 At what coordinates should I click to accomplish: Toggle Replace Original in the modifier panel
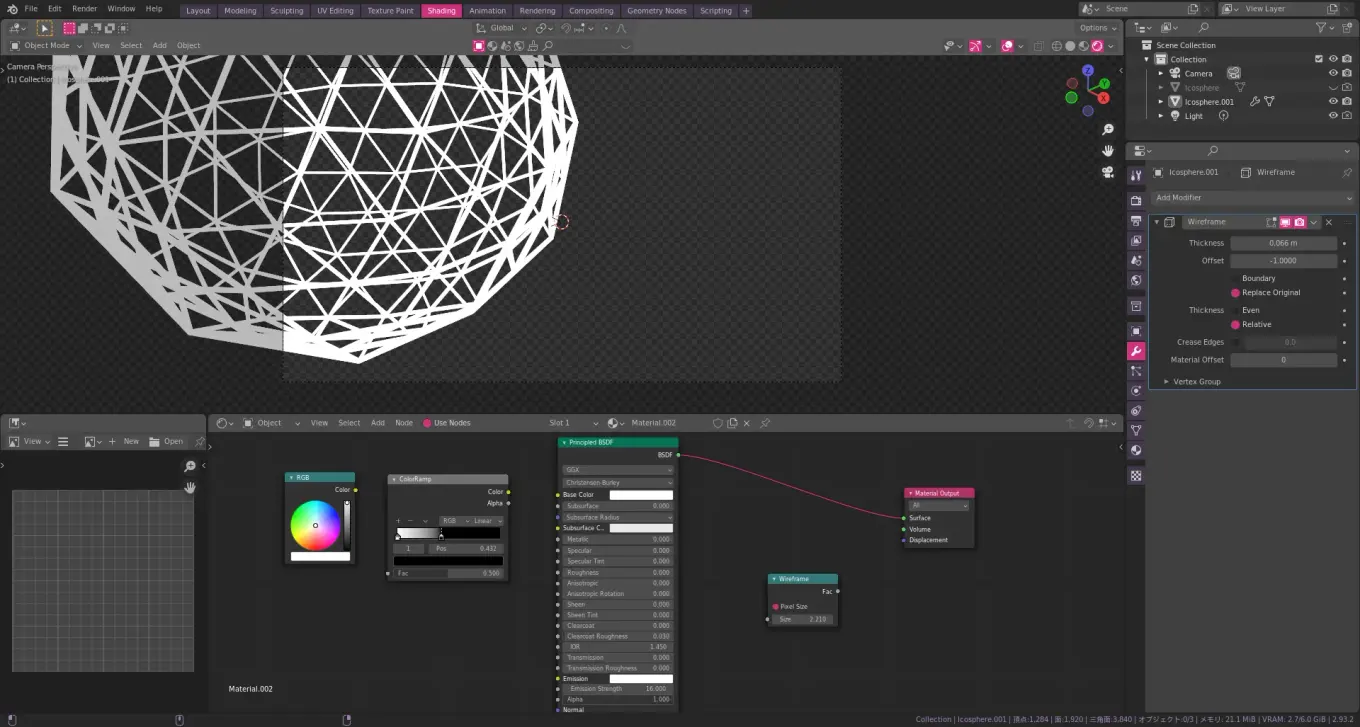pyautogui.click(x=1237, y=292)
